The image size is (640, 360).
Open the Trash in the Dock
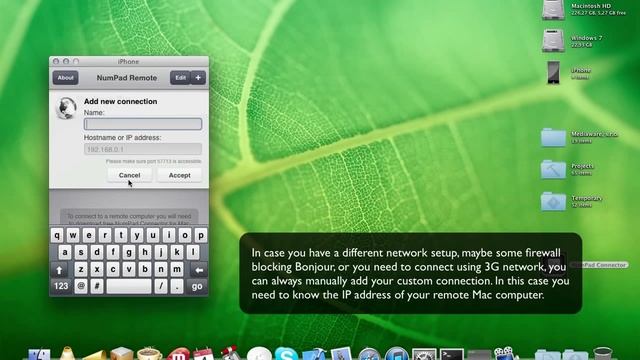(603, 353)
